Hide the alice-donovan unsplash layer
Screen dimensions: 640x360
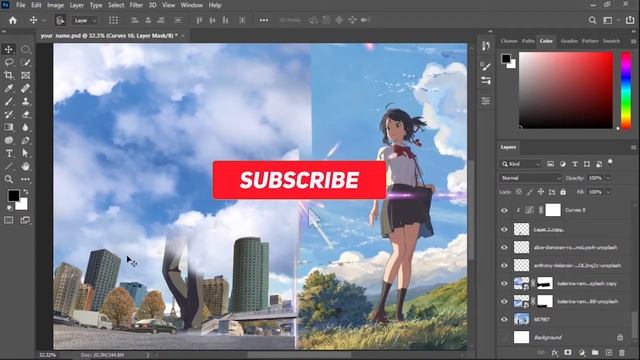[504, 247]
